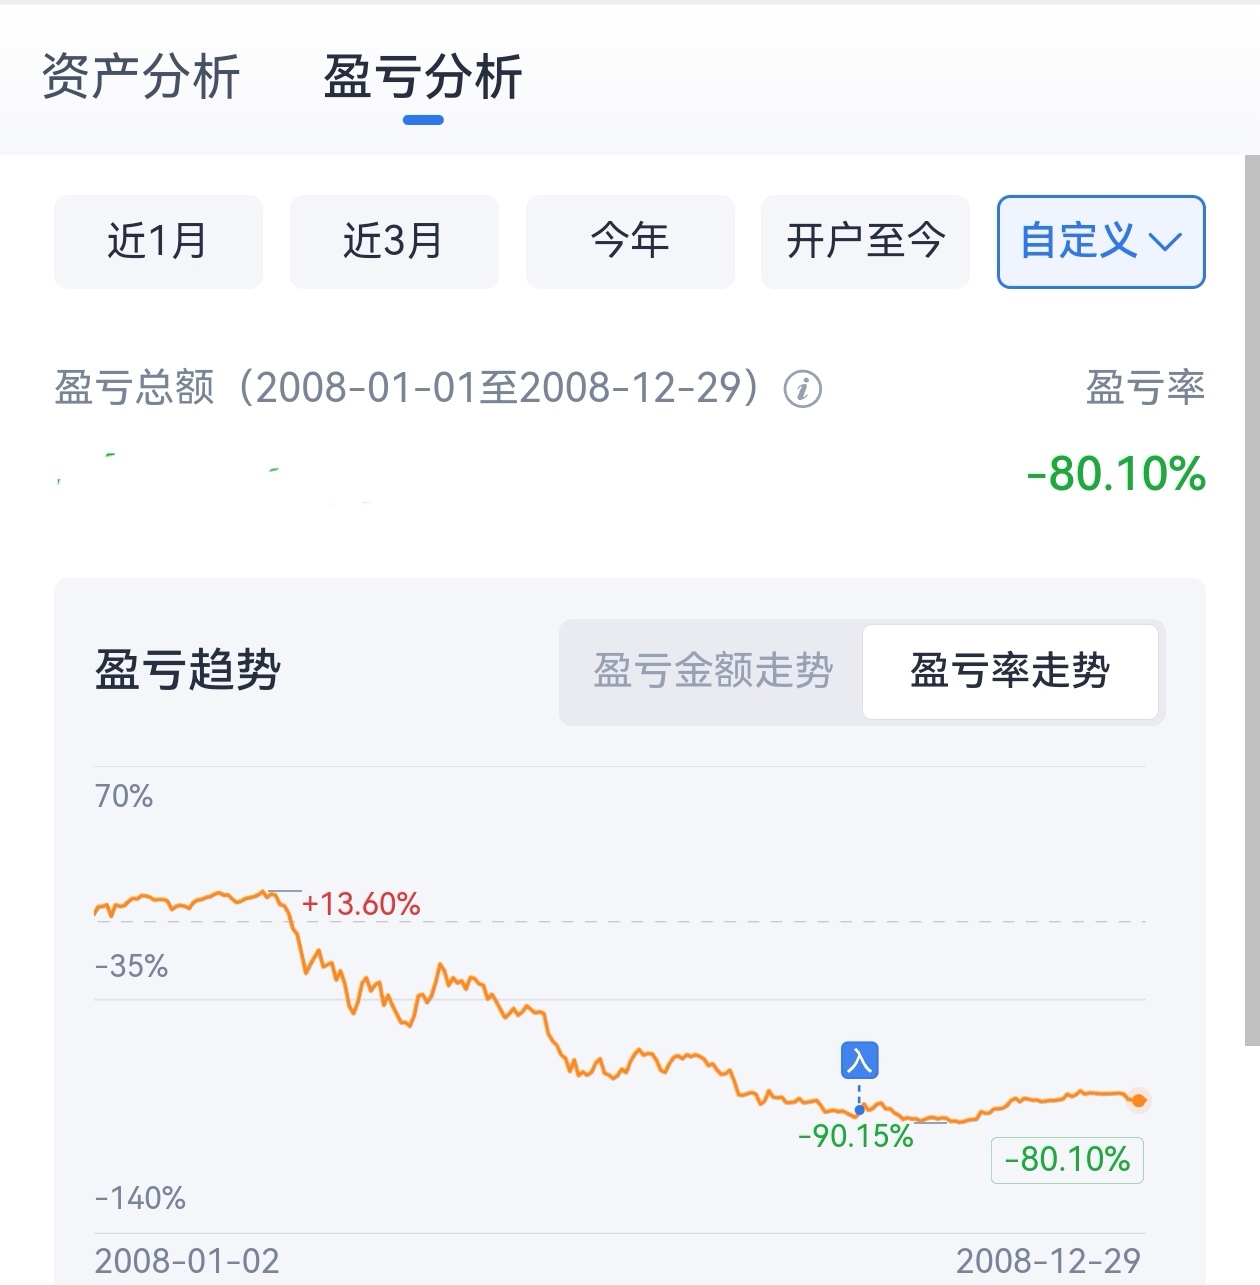The image size is (1260, 1285).
Task: Choose the 近3月 period filter
Action: [394, 242]
